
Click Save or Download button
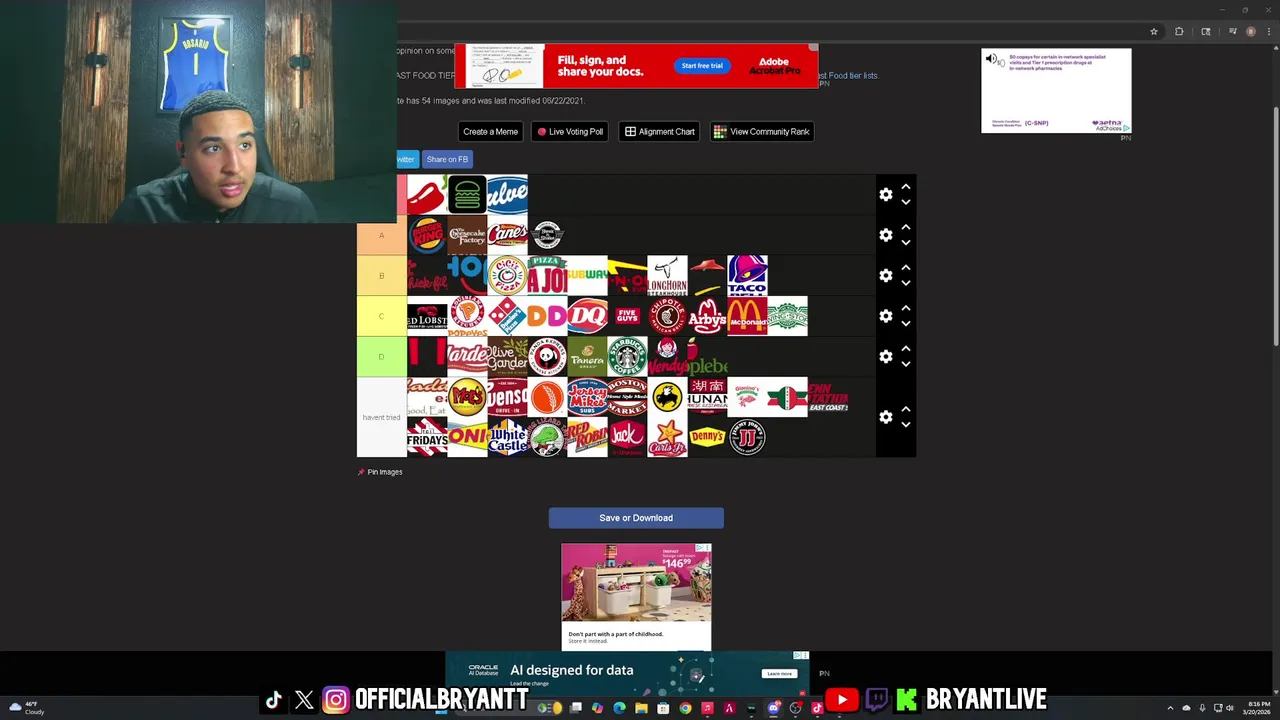(636, 518)
